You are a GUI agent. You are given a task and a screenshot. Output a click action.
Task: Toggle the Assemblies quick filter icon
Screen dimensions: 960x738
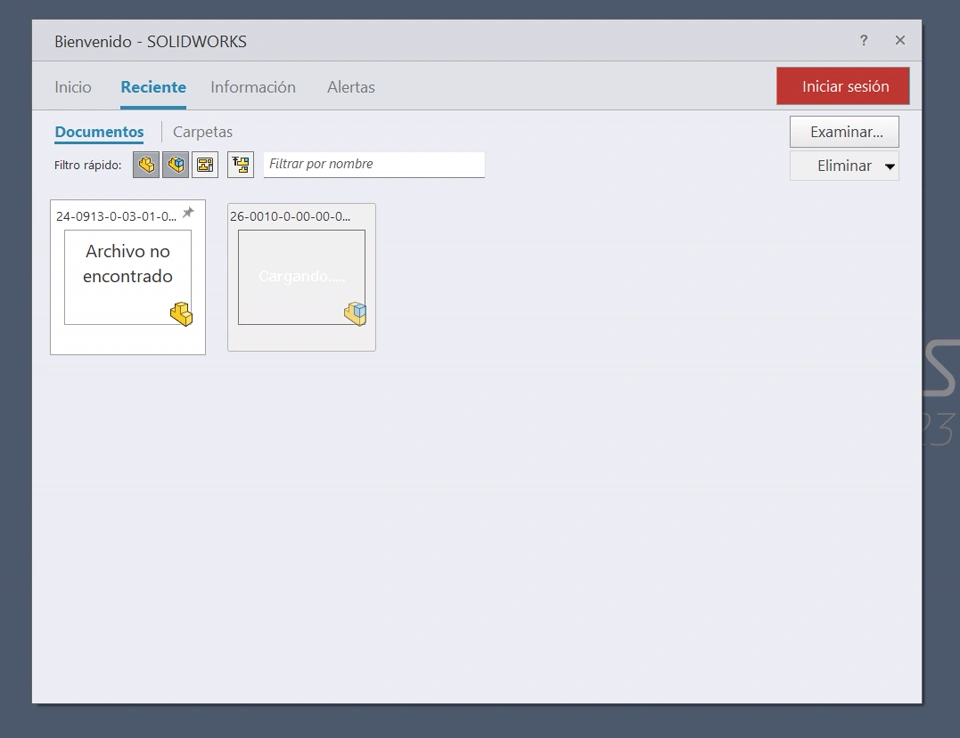(x=176, y=165)
